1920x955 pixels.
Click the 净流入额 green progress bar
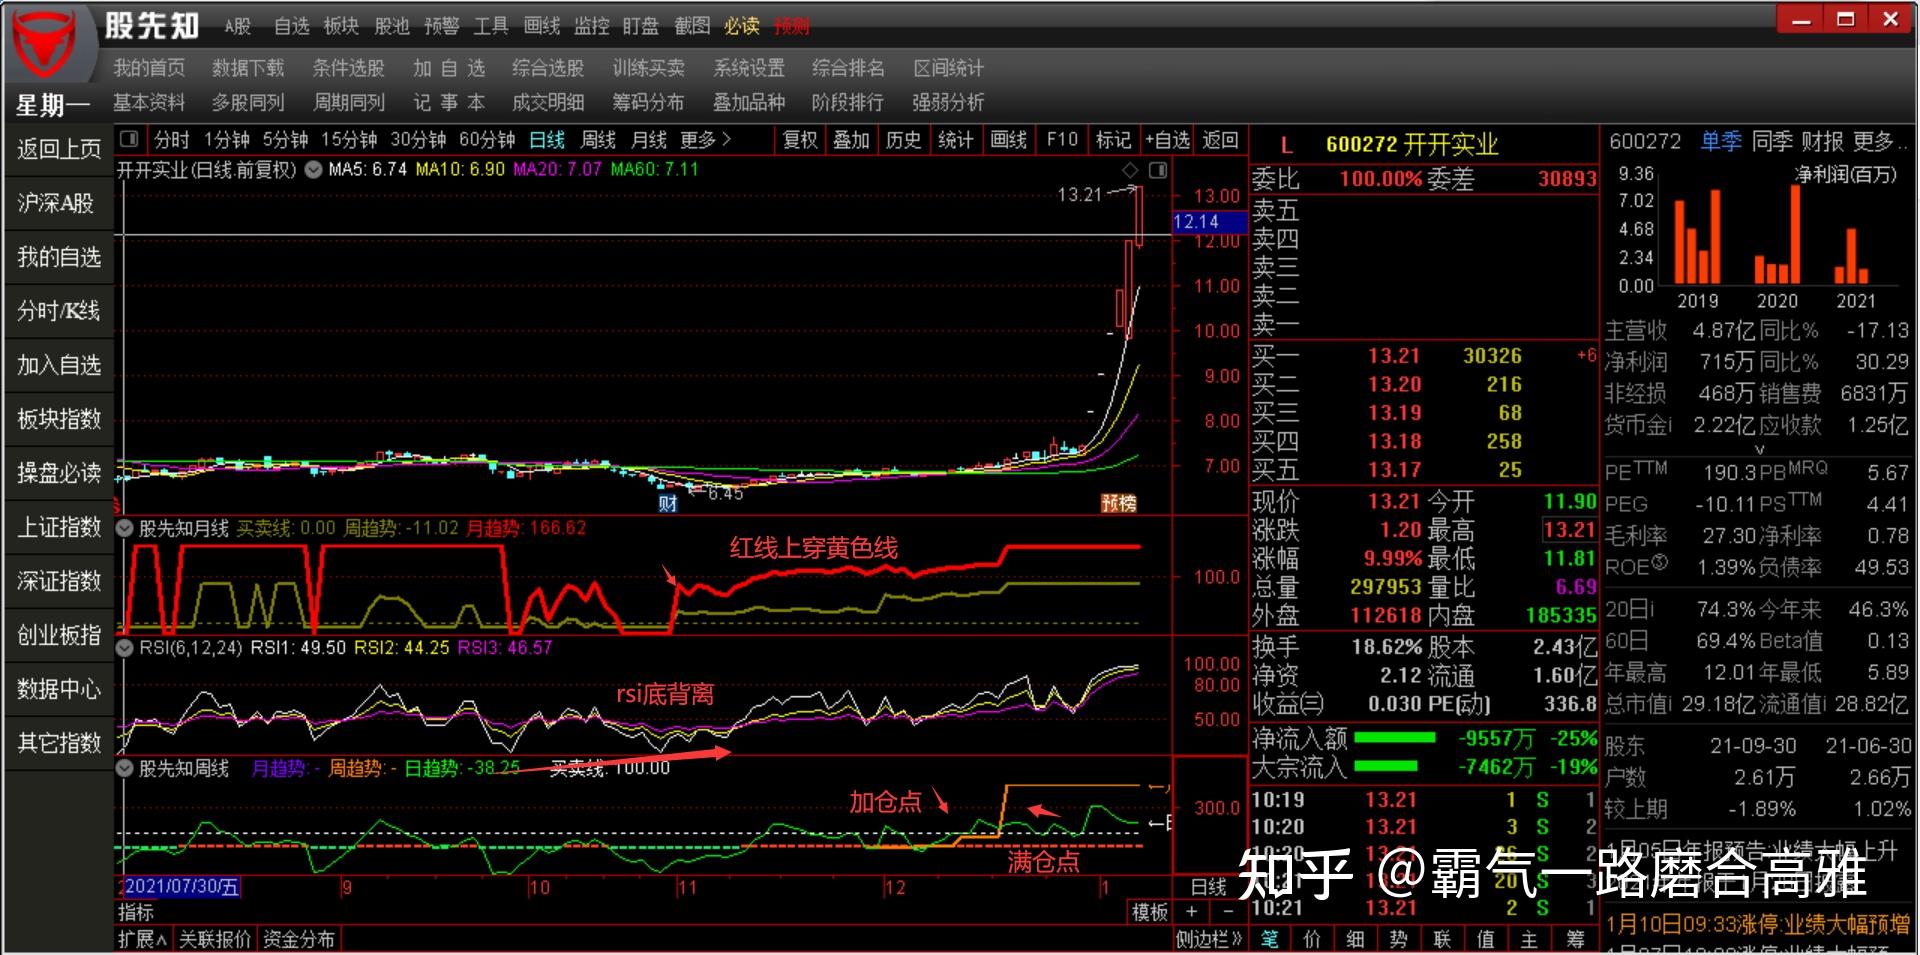click(x=1393, y=738)
